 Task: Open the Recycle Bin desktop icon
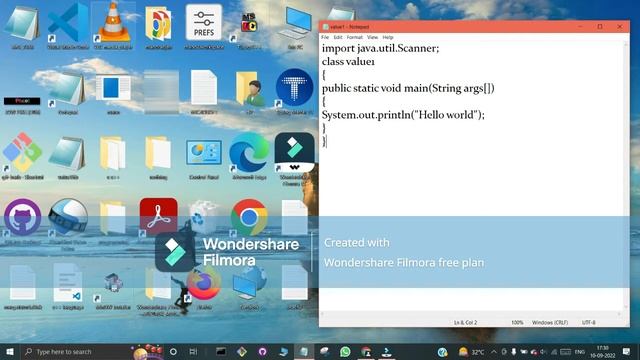click(x=203, y=218)
